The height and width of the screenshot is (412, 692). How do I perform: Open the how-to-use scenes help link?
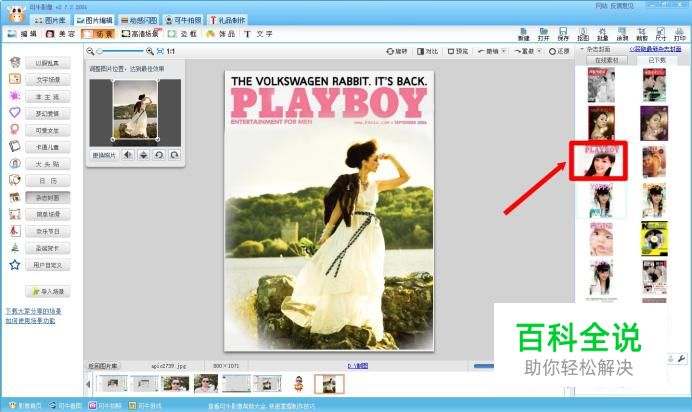(x=30, y=321)
